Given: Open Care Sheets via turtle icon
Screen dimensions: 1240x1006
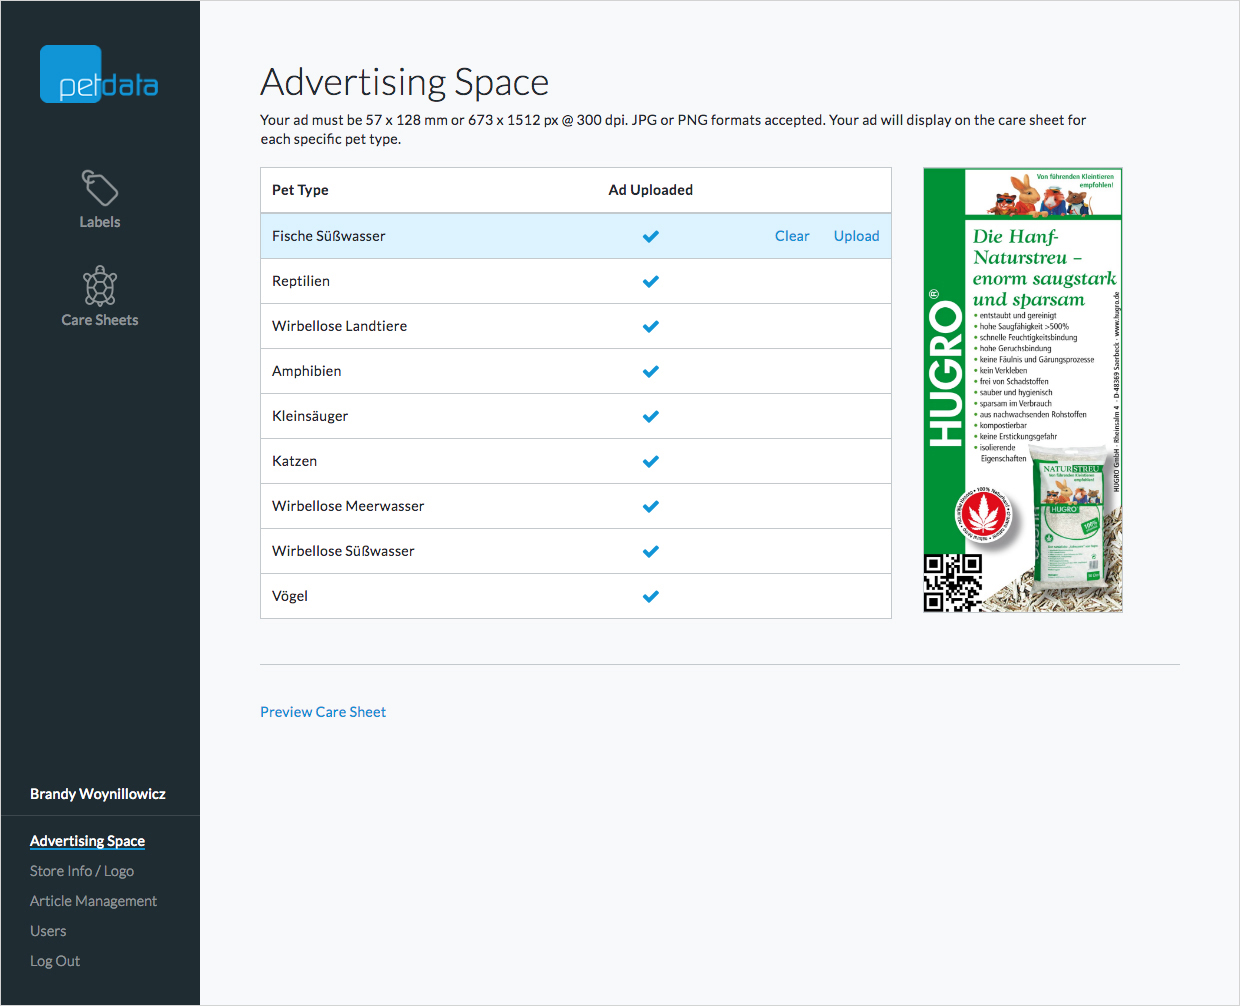Looking at the screenshot, I should pos(99,287).
